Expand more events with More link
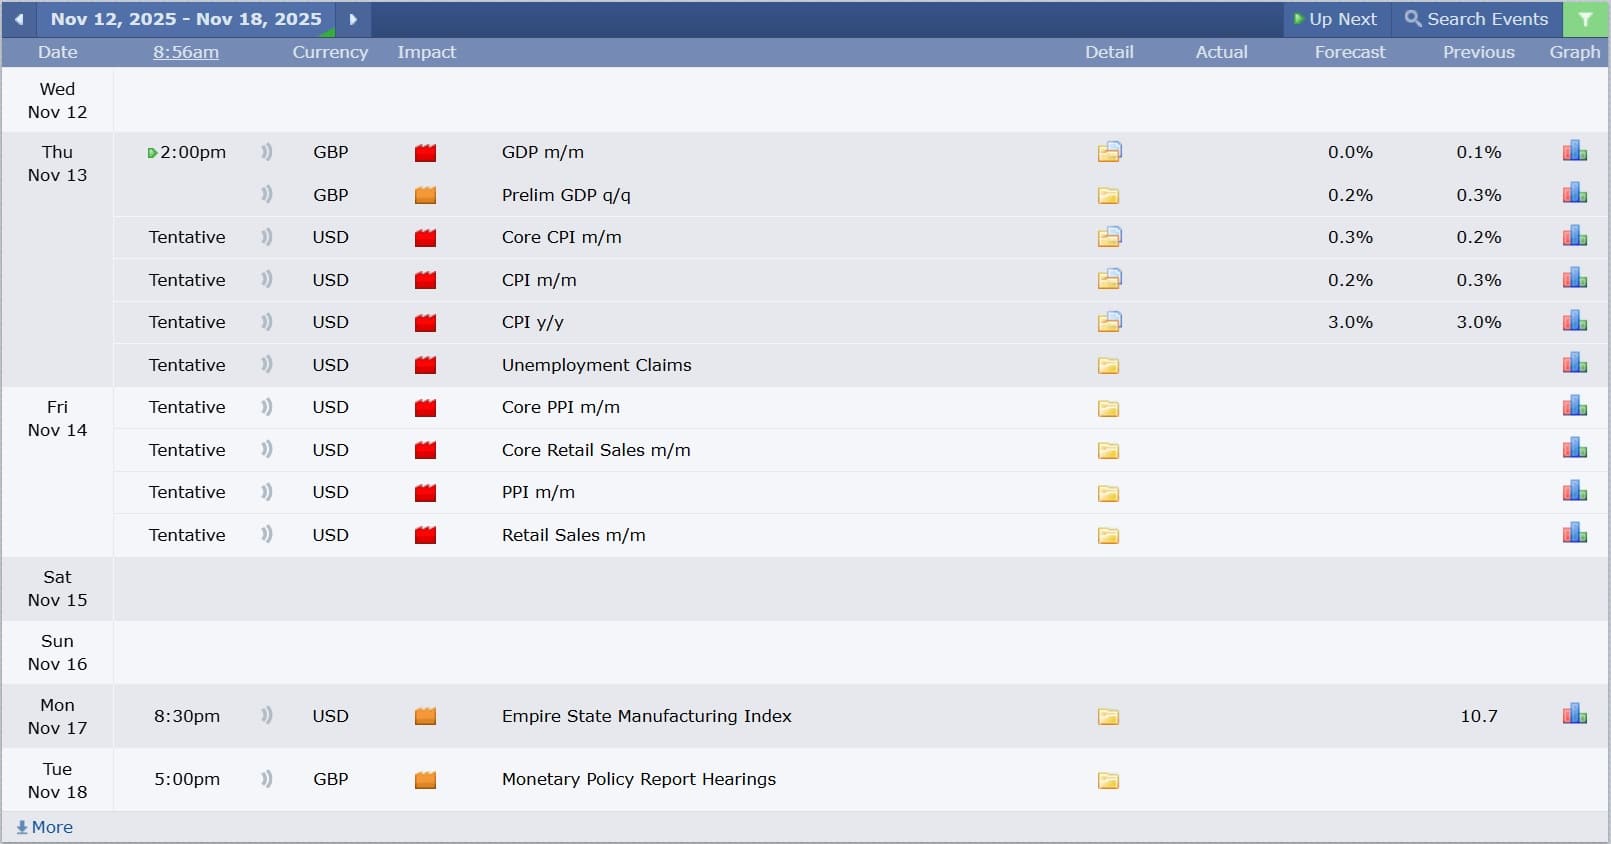This screenshot has width=1611, height=844. coord(45,827)
